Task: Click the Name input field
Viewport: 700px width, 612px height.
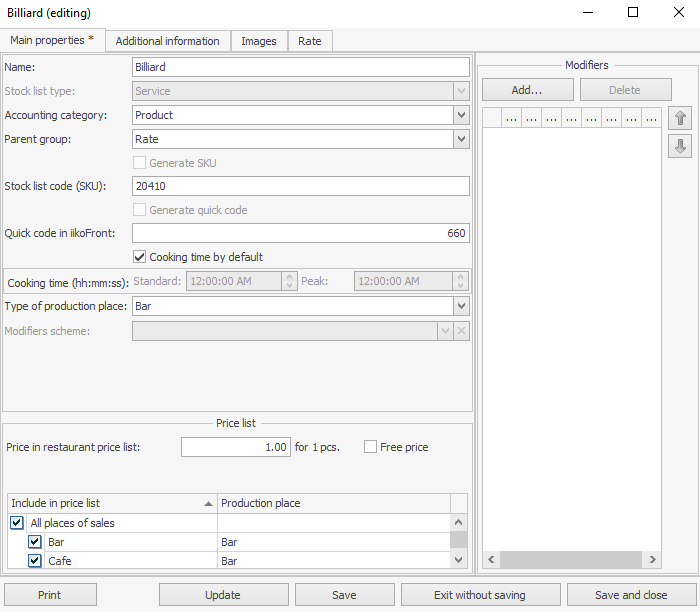Action: click(300, 67)
